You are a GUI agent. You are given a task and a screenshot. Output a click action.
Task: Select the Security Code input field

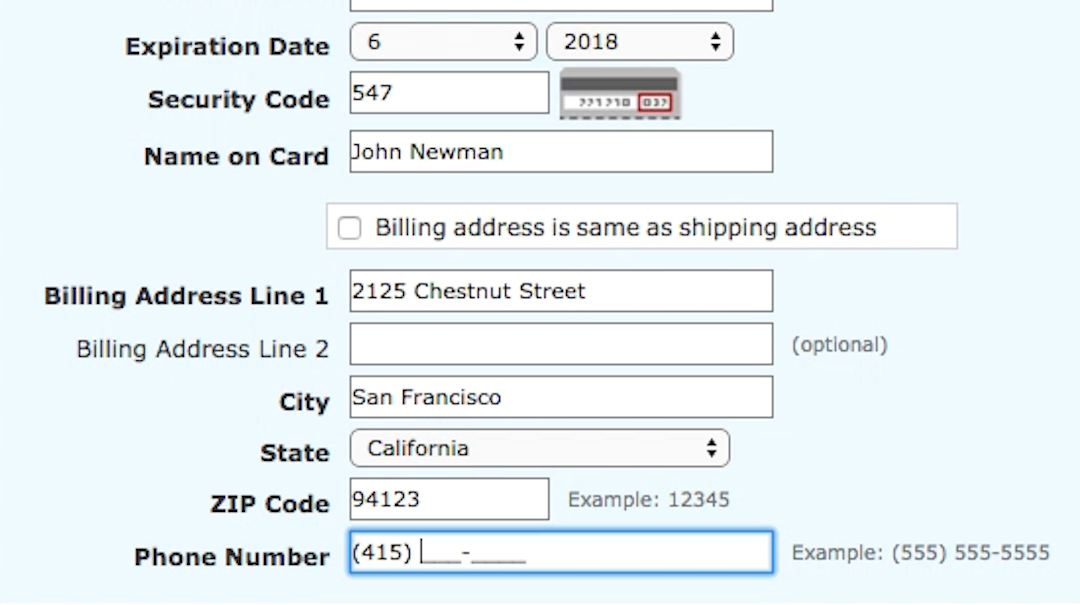click(448, 92)
